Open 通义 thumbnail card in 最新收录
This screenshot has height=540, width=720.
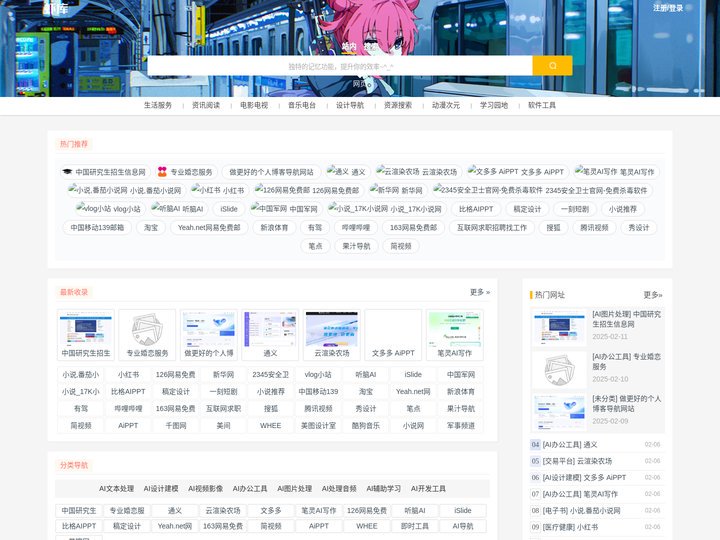coord(270,335)
